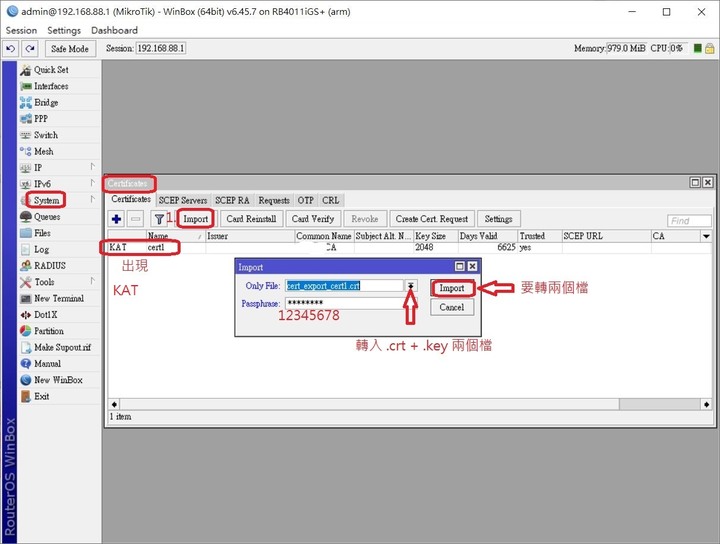Open the Manual
This screenshot has height=544, width=720.
coord(47,364)
